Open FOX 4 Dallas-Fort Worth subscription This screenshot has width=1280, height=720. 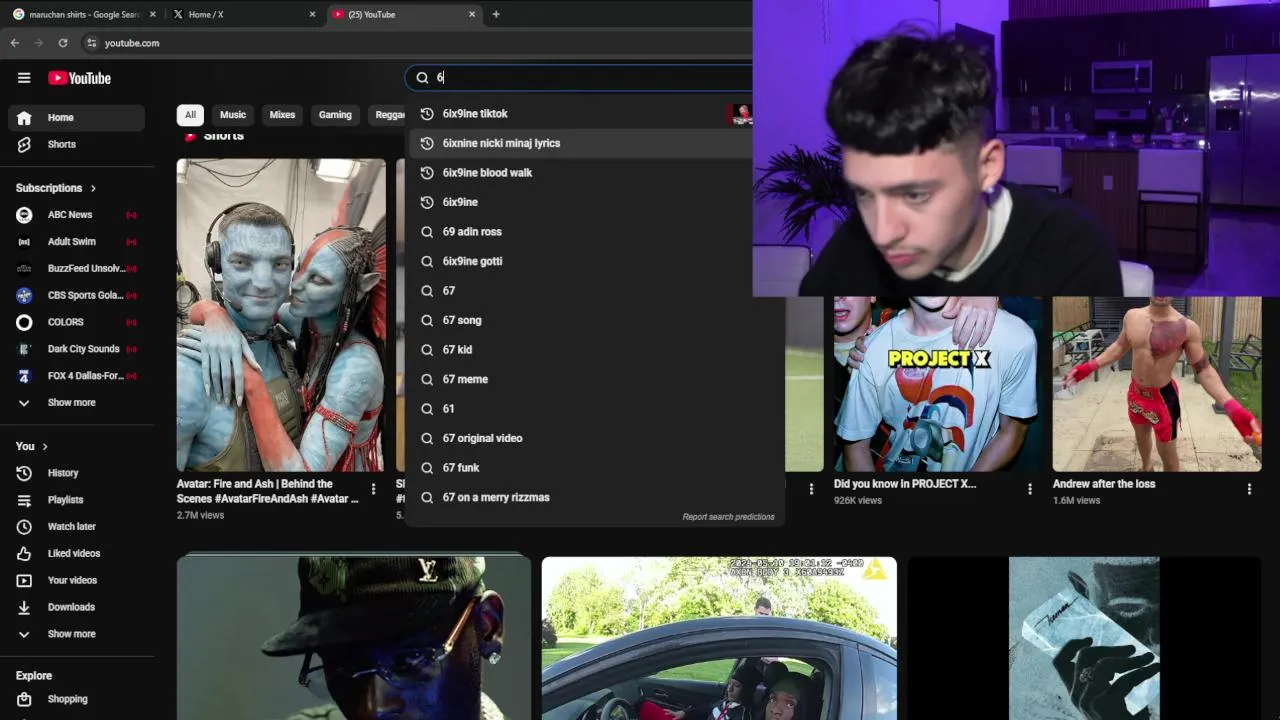click(x=76, y=376)
